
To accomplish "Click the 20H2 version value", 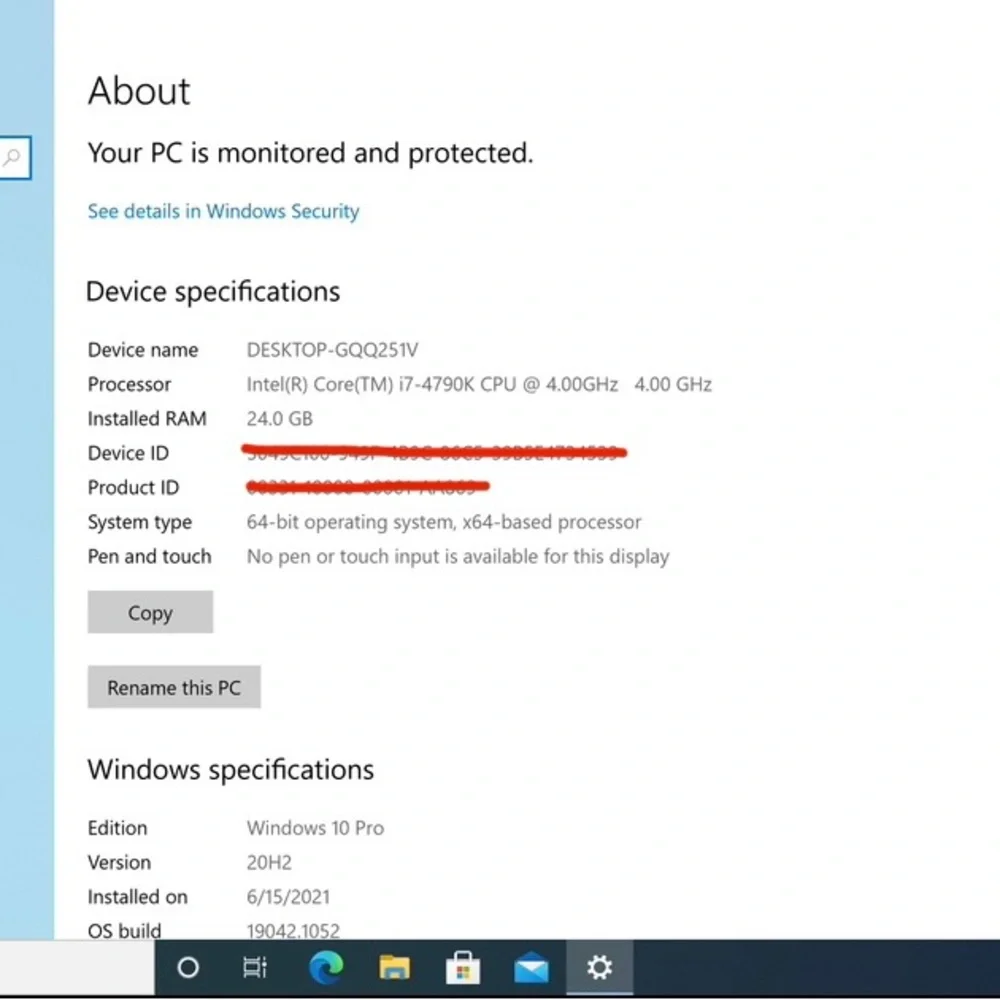I will 268,862.
